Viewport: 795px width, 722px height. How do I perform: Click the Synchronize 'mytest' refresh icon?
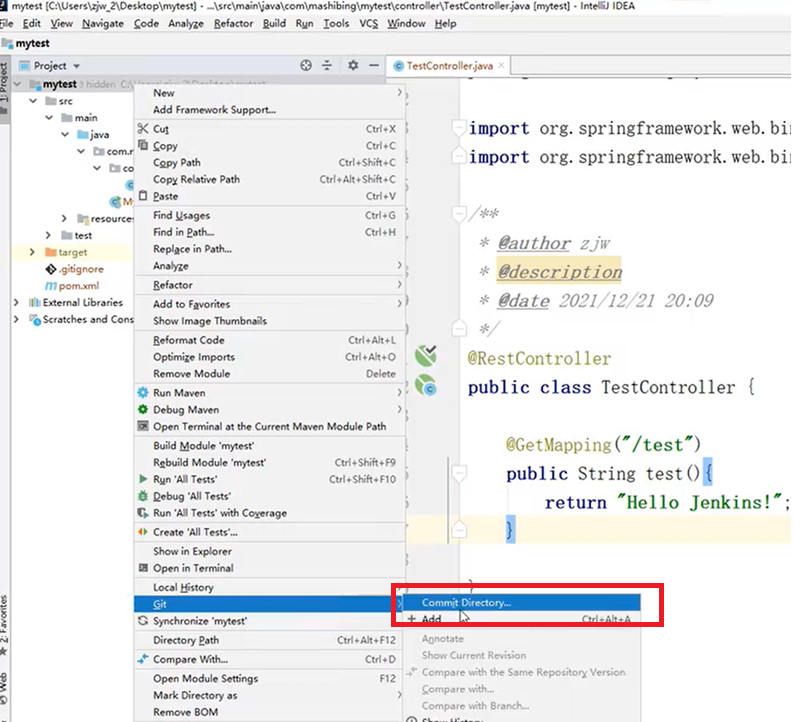(143, 621)
